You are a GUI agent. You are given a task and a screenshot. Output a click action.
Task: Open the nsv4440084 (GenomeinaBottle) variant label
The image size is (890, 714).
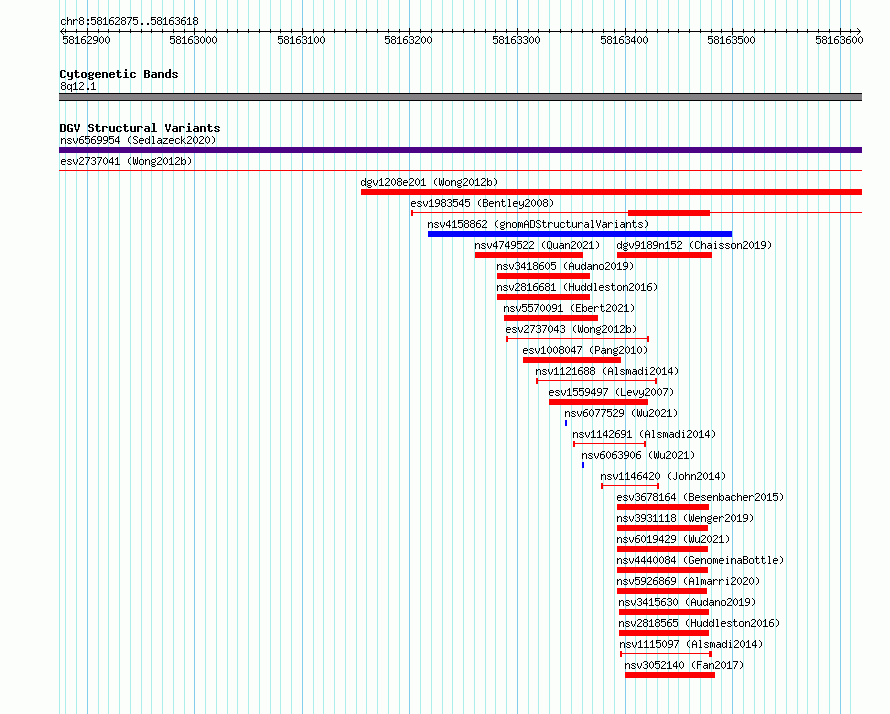tap(700, 560)
